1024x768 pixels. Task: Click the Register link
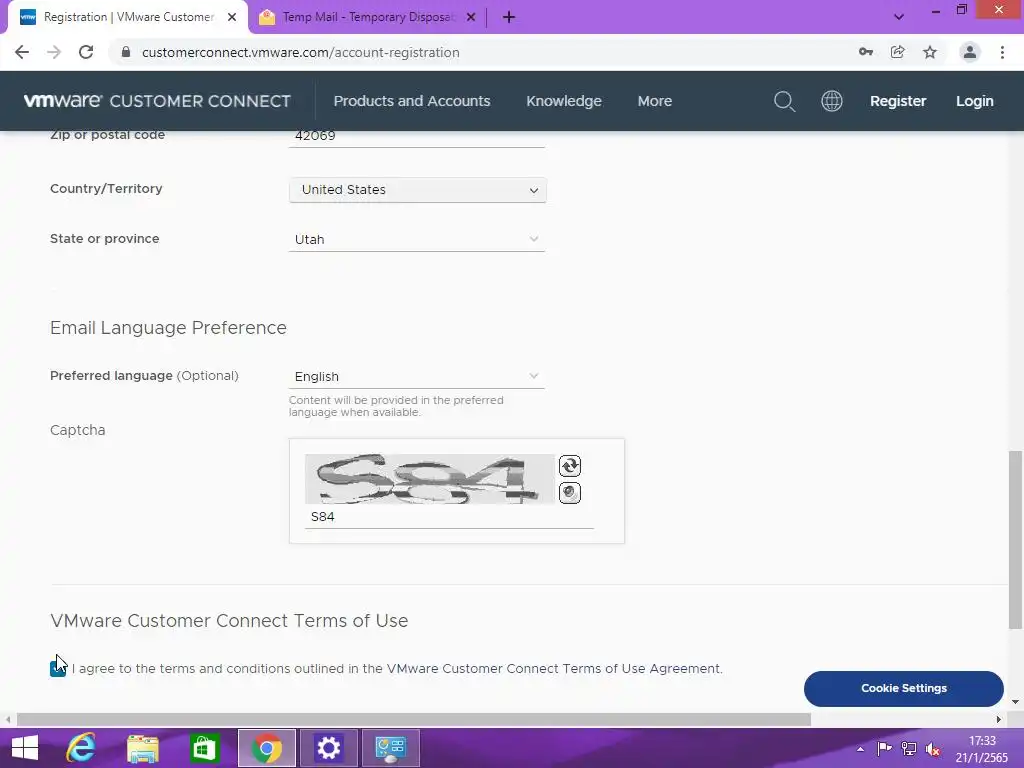[898, 101]
